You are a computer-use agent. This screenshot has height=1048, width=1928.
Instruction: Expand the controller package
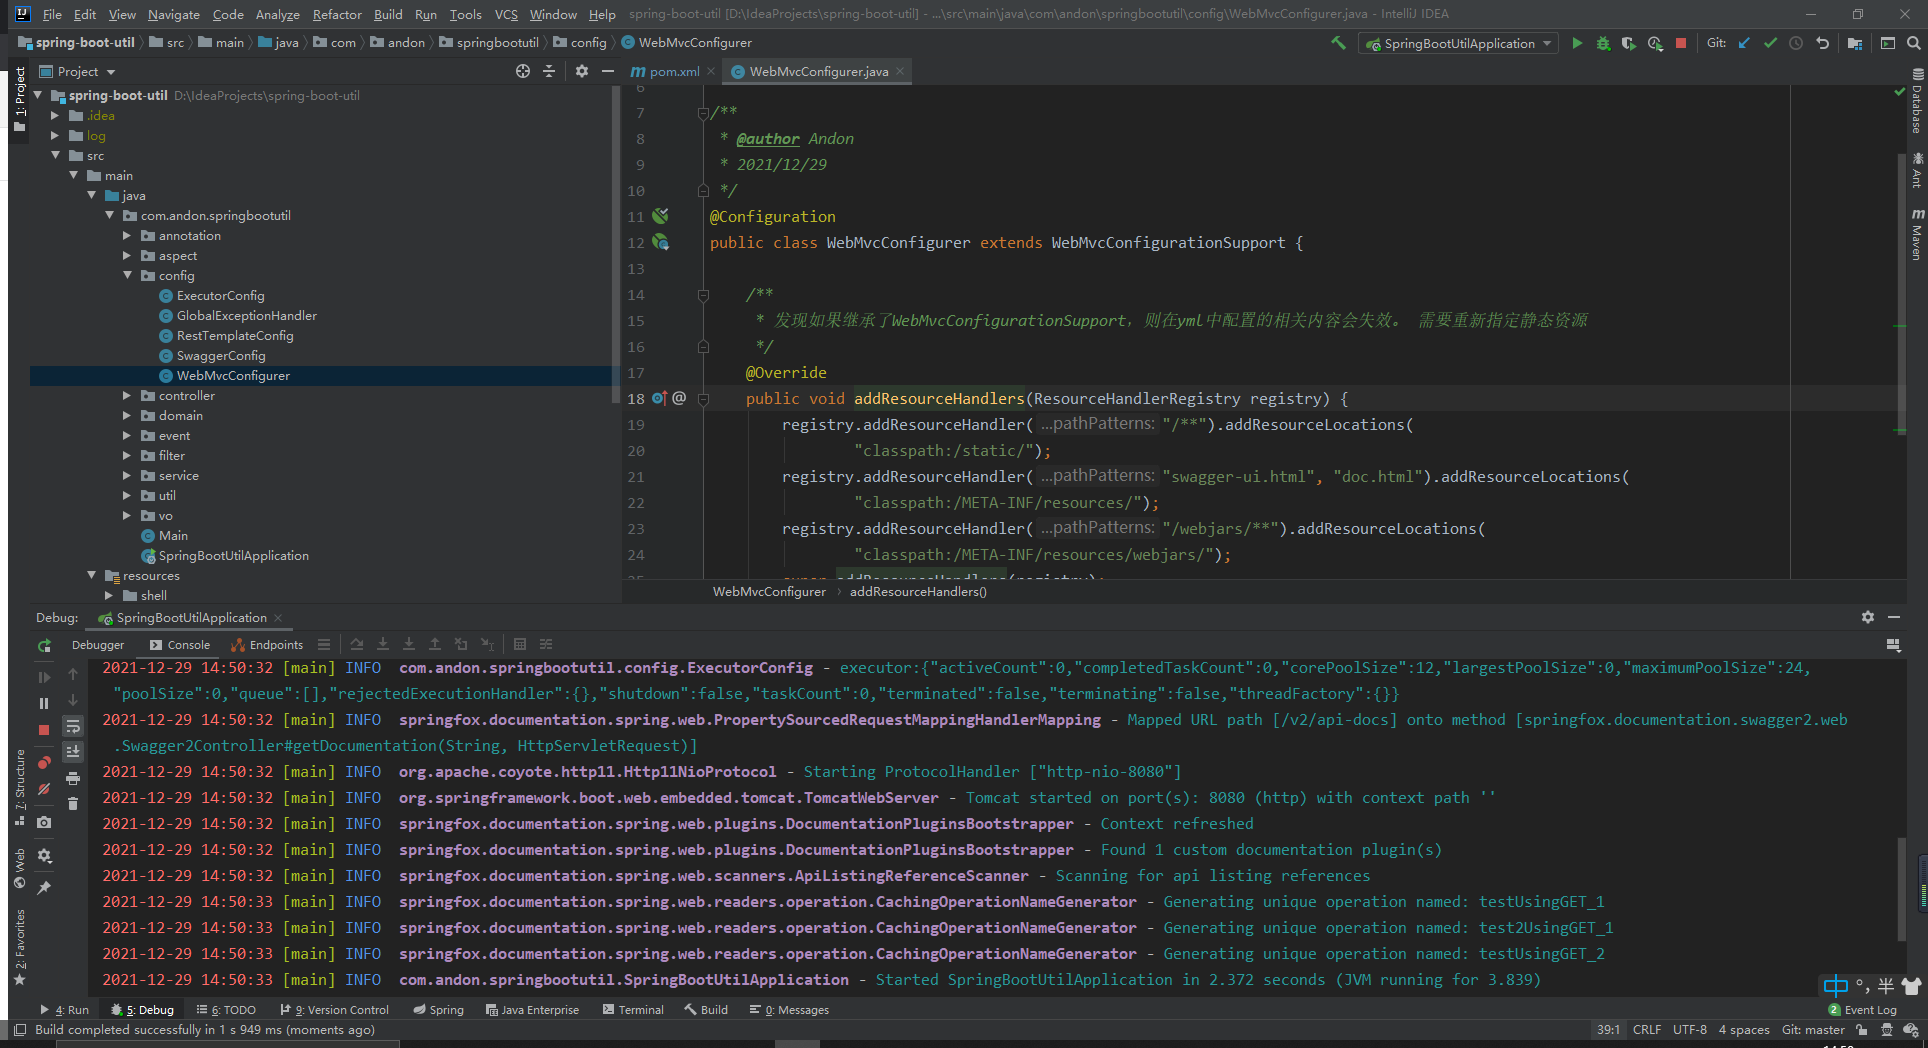click(128, 395)
